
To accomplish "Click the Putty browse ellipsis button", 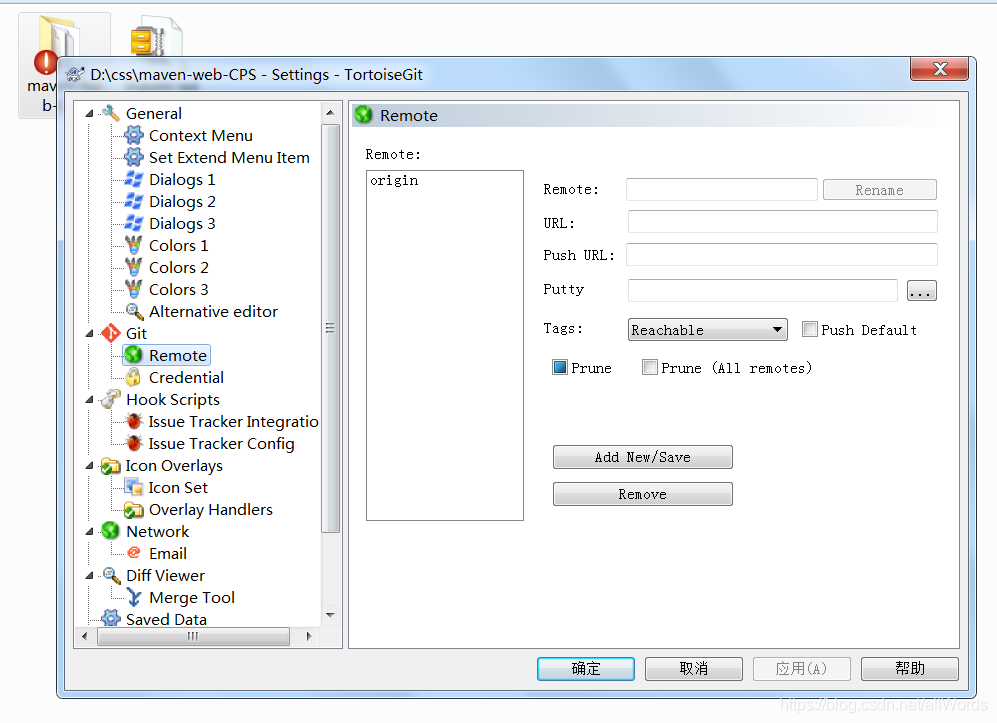I will tap(921, 291).
